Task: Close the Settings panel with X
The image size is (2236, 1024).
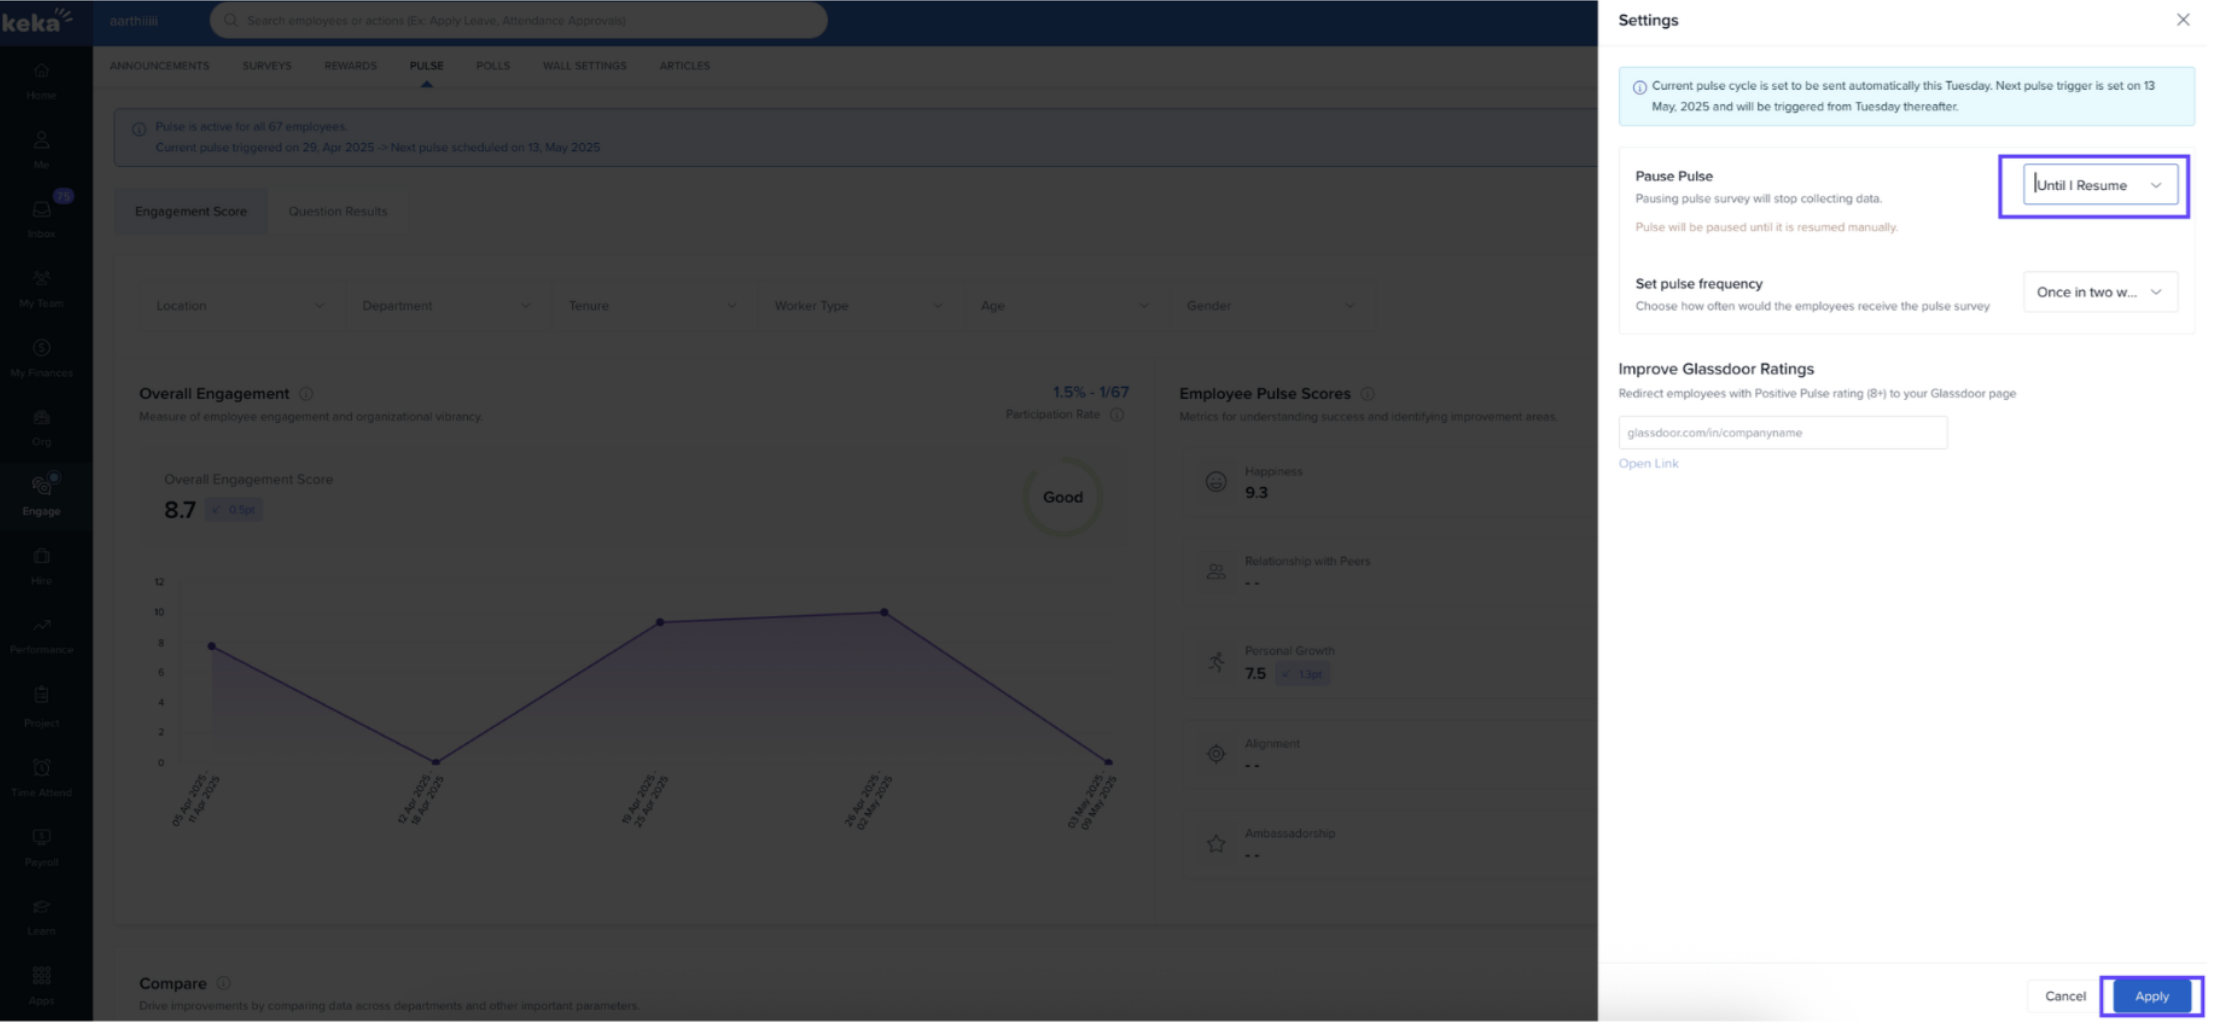Action: point(2182,20)
